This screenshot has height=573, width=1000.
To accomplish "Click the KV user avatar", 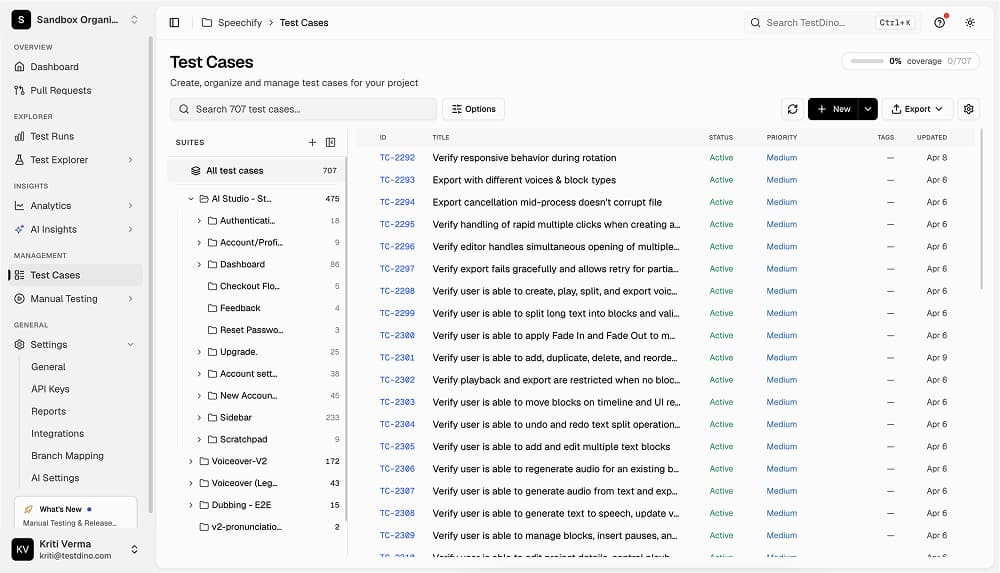I will (22, 549).
